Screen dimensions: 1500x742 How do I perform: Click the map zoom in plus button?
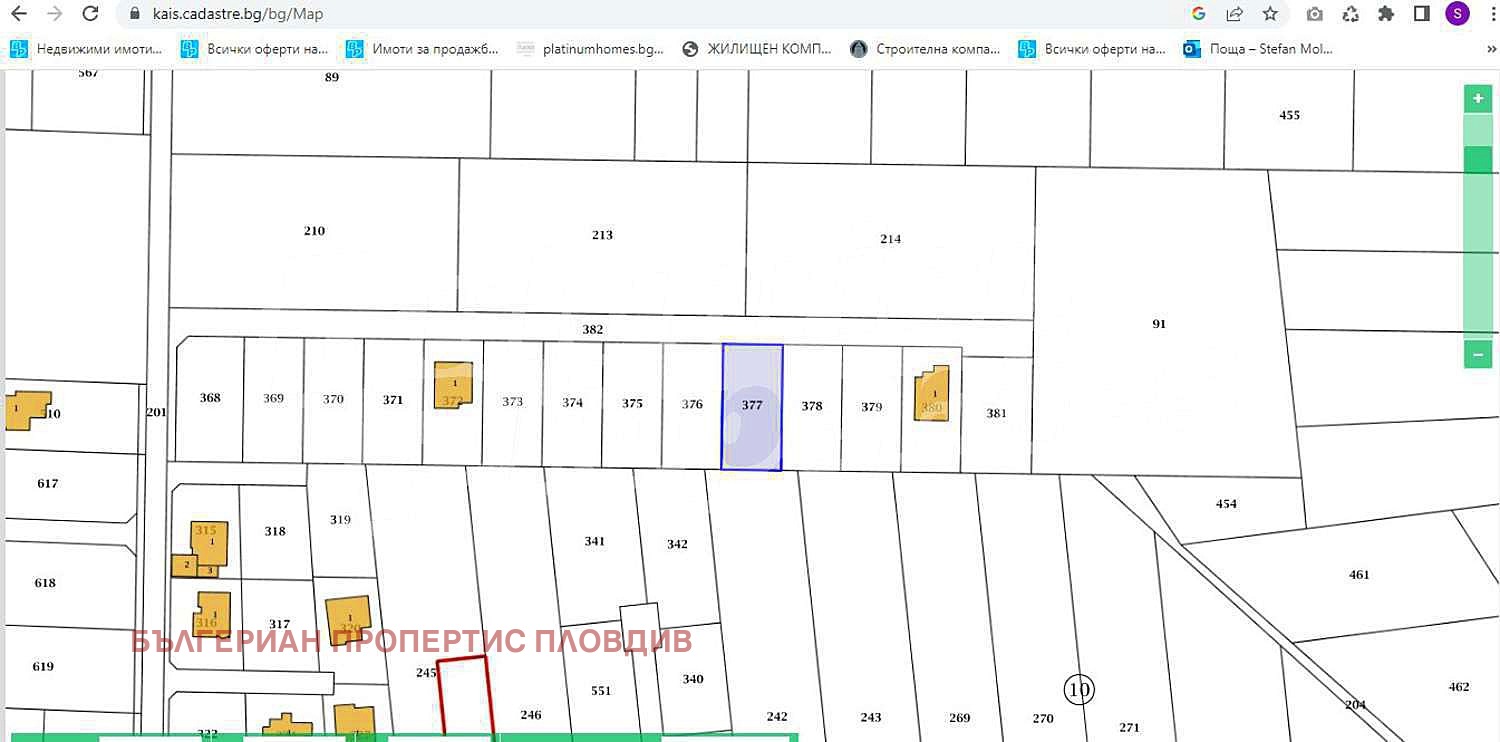[1478, 99]
